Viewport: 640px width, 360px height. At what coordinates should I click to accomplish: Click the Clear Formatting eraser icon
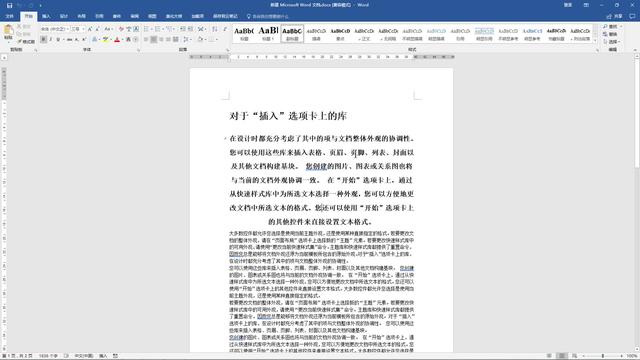[x=121, y=29]
